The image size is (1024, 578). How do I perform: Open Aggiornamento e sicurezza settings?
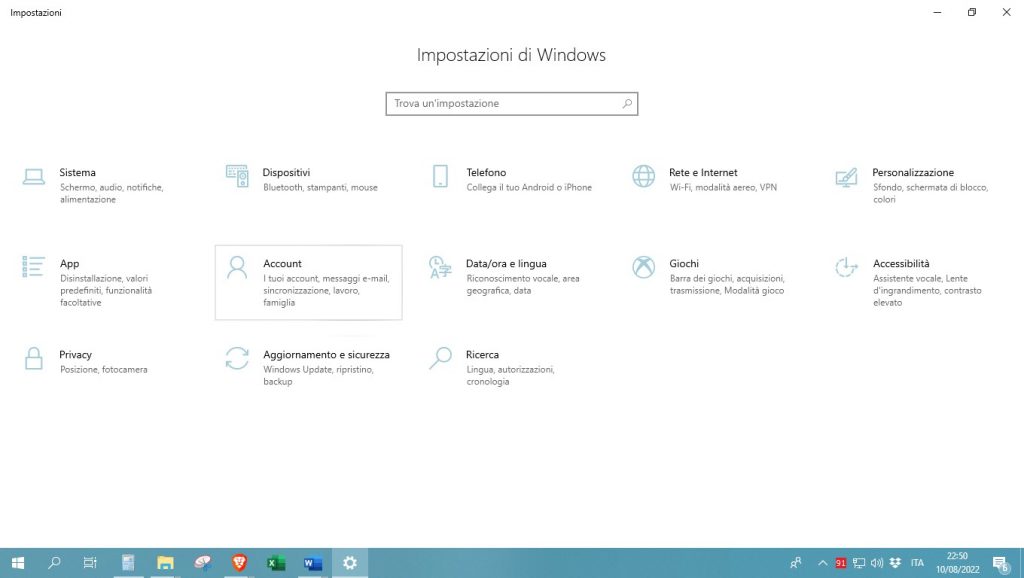click(x=307, y=367)
